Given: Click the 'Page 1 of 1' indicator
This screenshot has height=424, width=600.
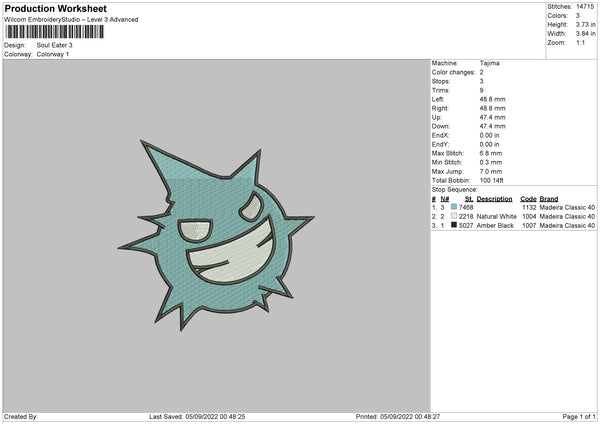Looking at the screenshot, I should pos(579,417).
